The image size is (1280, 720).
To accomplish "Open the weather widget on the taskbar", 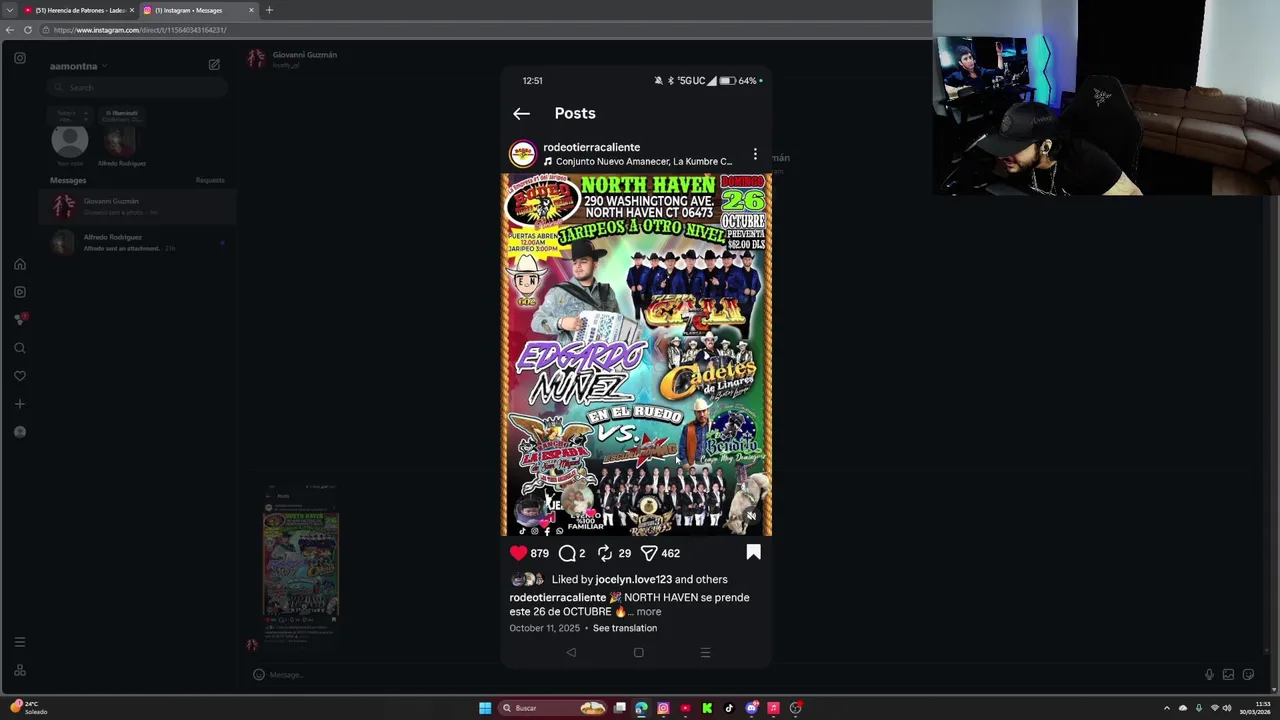I will (30, 708).
